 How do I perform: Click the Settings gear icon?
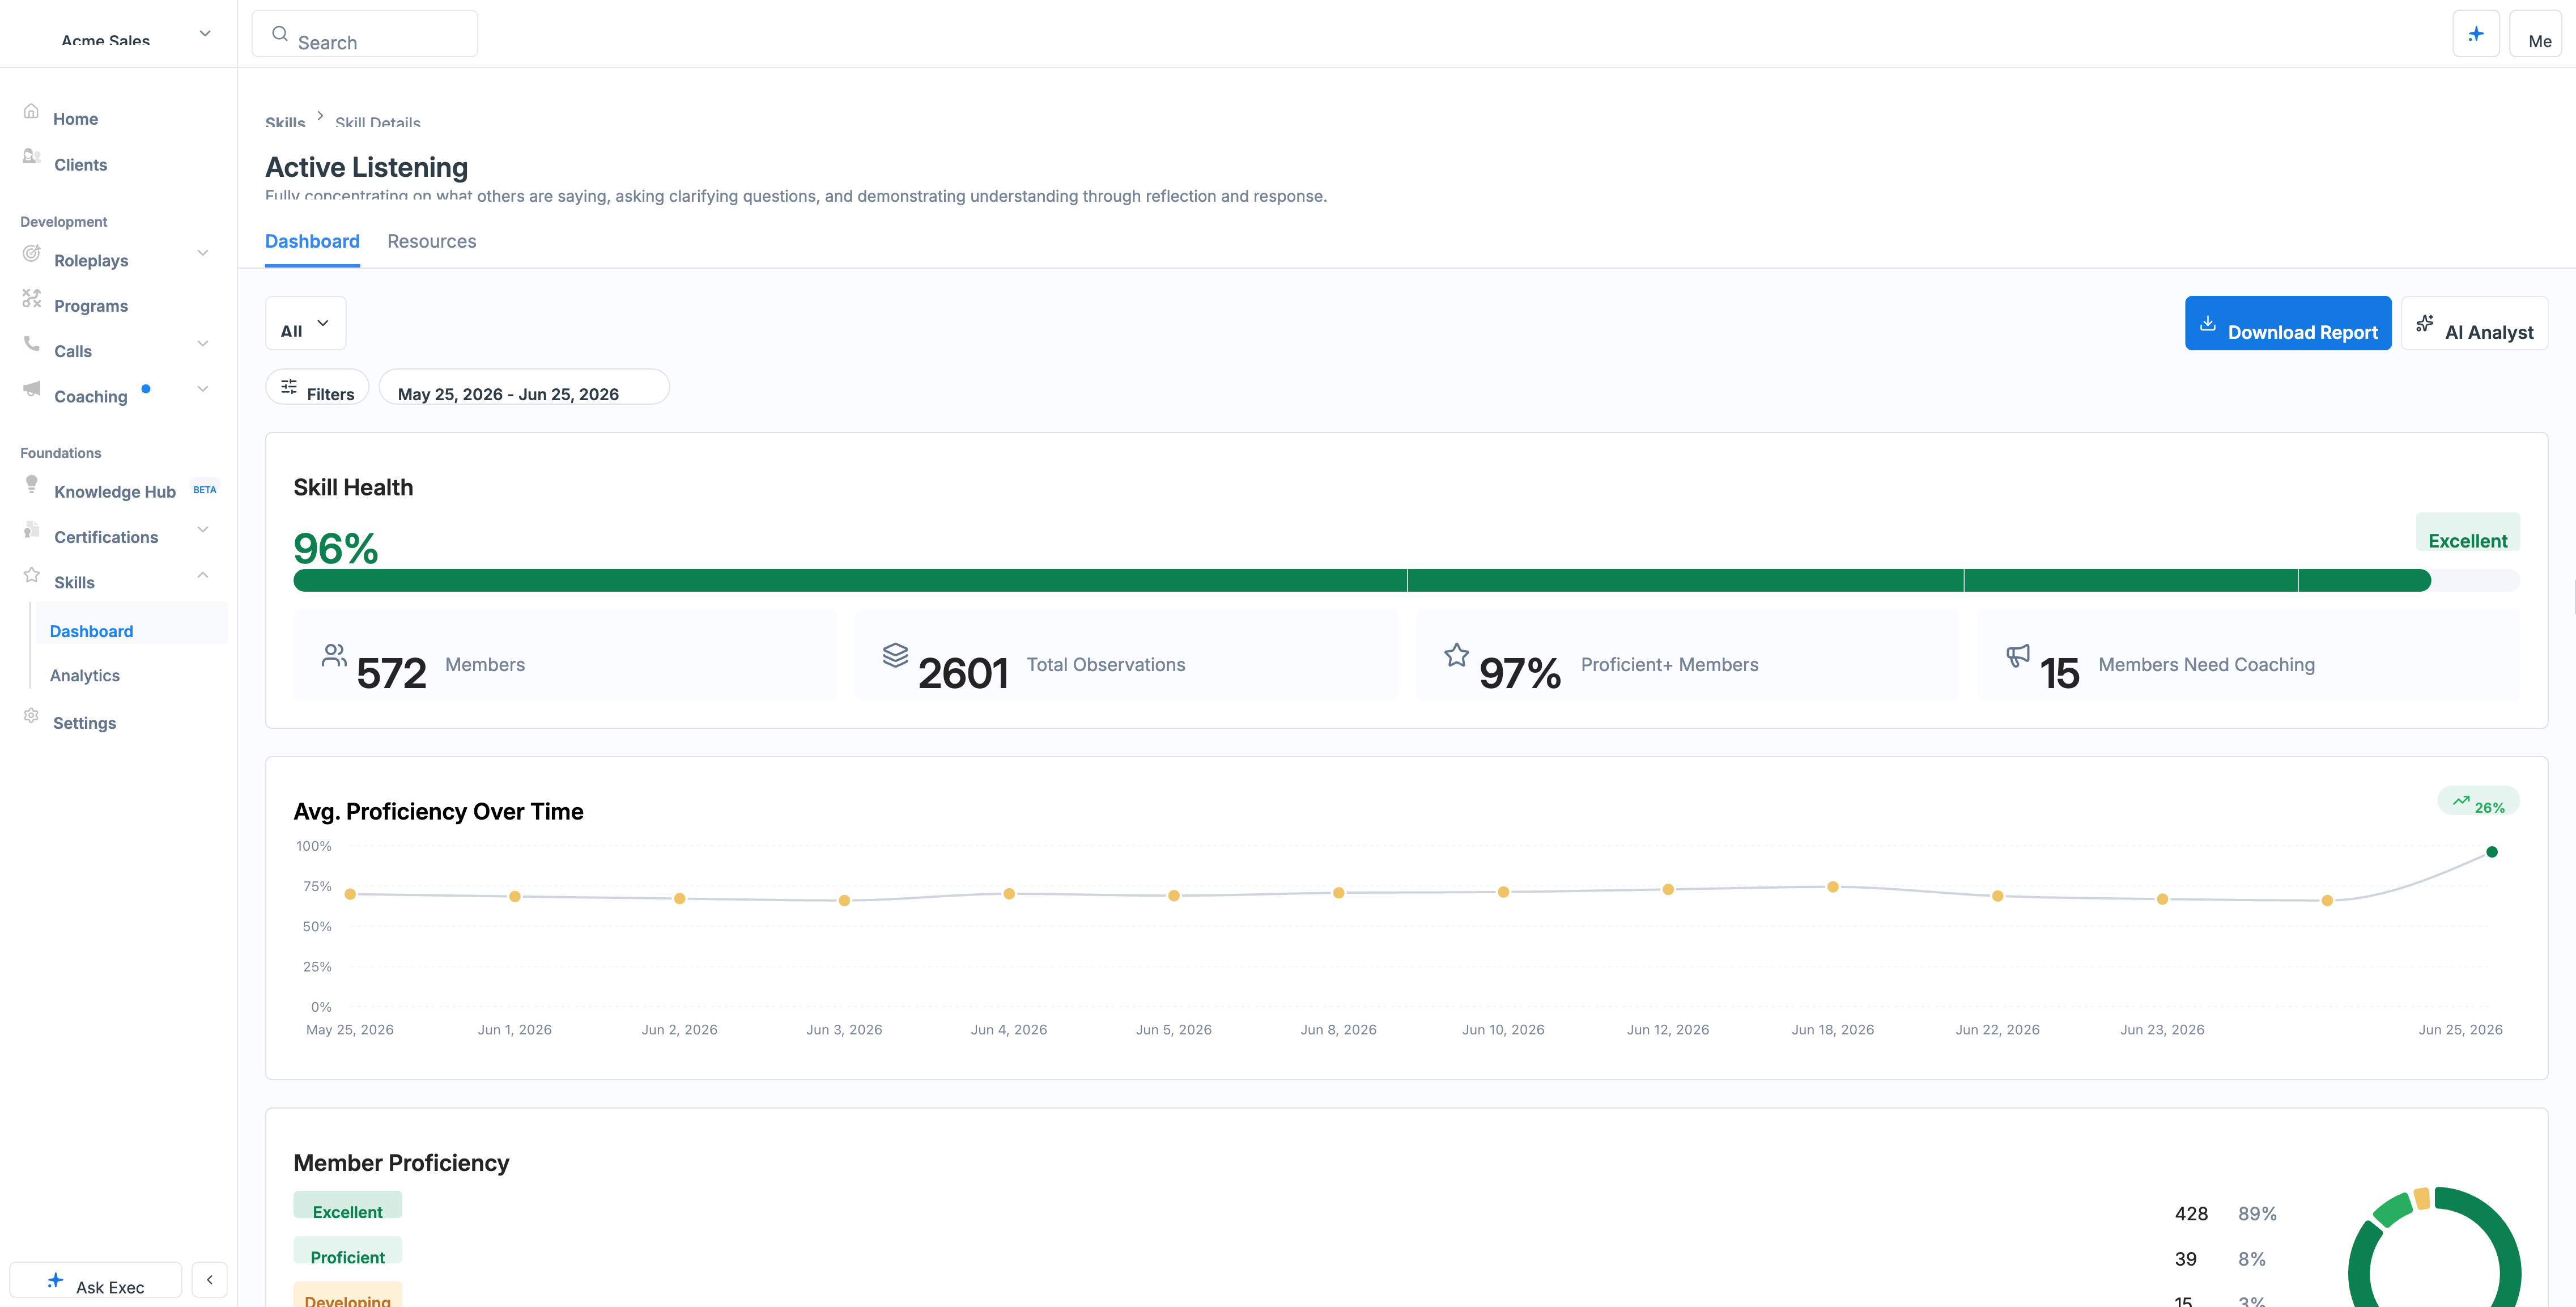point(31,715)
